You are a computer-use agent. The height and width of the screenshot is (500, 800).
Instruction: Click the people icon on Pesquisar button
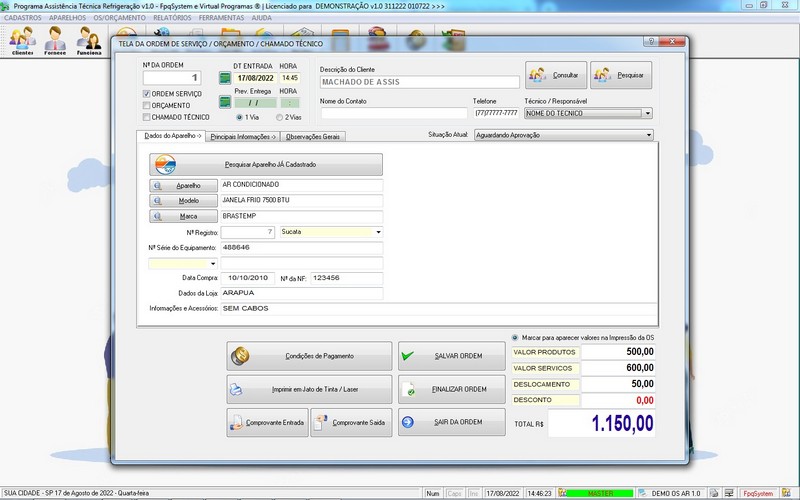coord(602,75)
